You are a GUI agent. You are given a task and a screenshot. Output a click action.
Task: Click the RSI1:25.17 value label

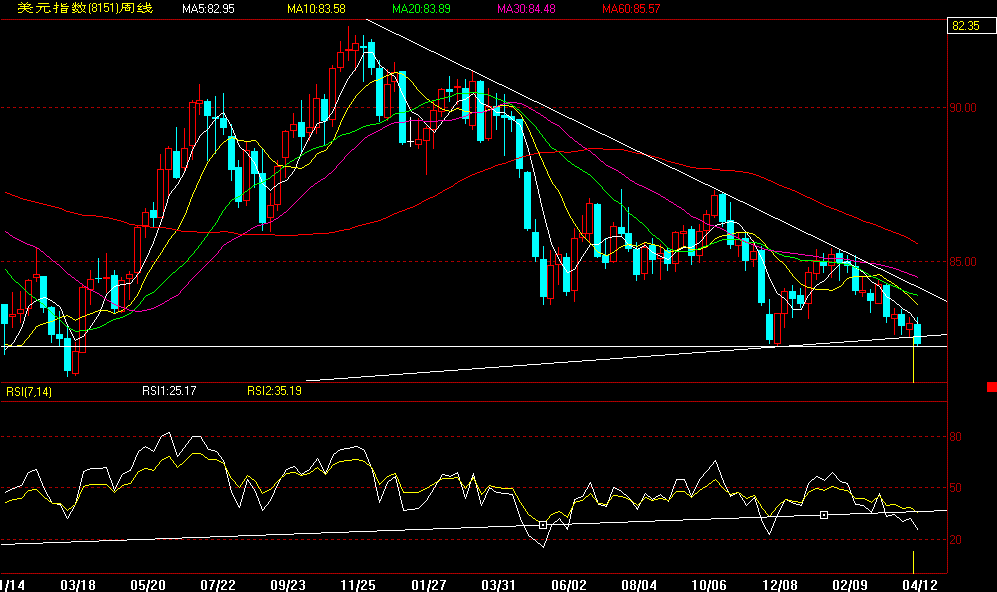169,390
